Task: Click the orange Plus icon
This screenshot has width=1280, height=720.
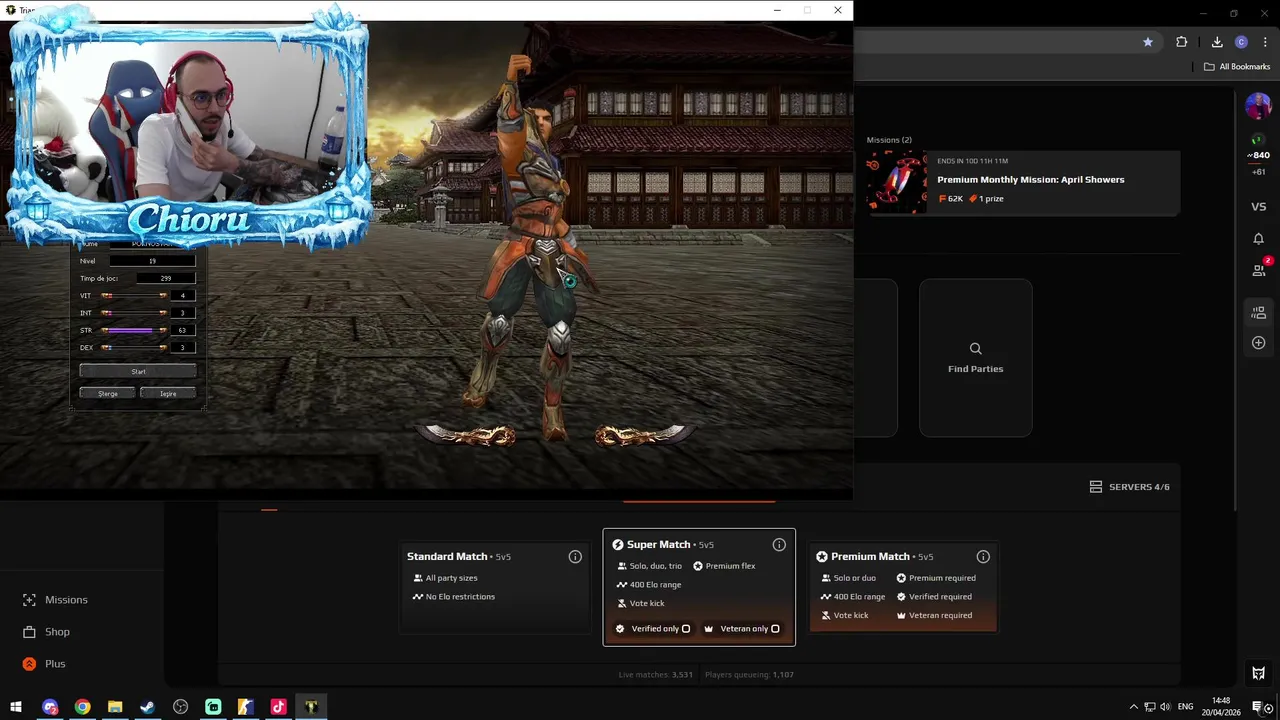Action: pyautogui.click(x=29, y=664)
